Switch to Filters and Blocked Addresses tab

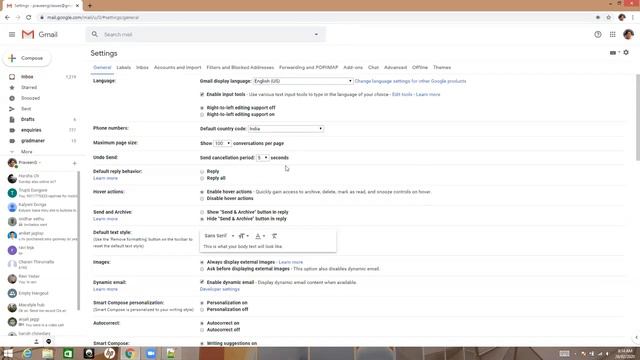pyautogui.click(x=240, y=67)
